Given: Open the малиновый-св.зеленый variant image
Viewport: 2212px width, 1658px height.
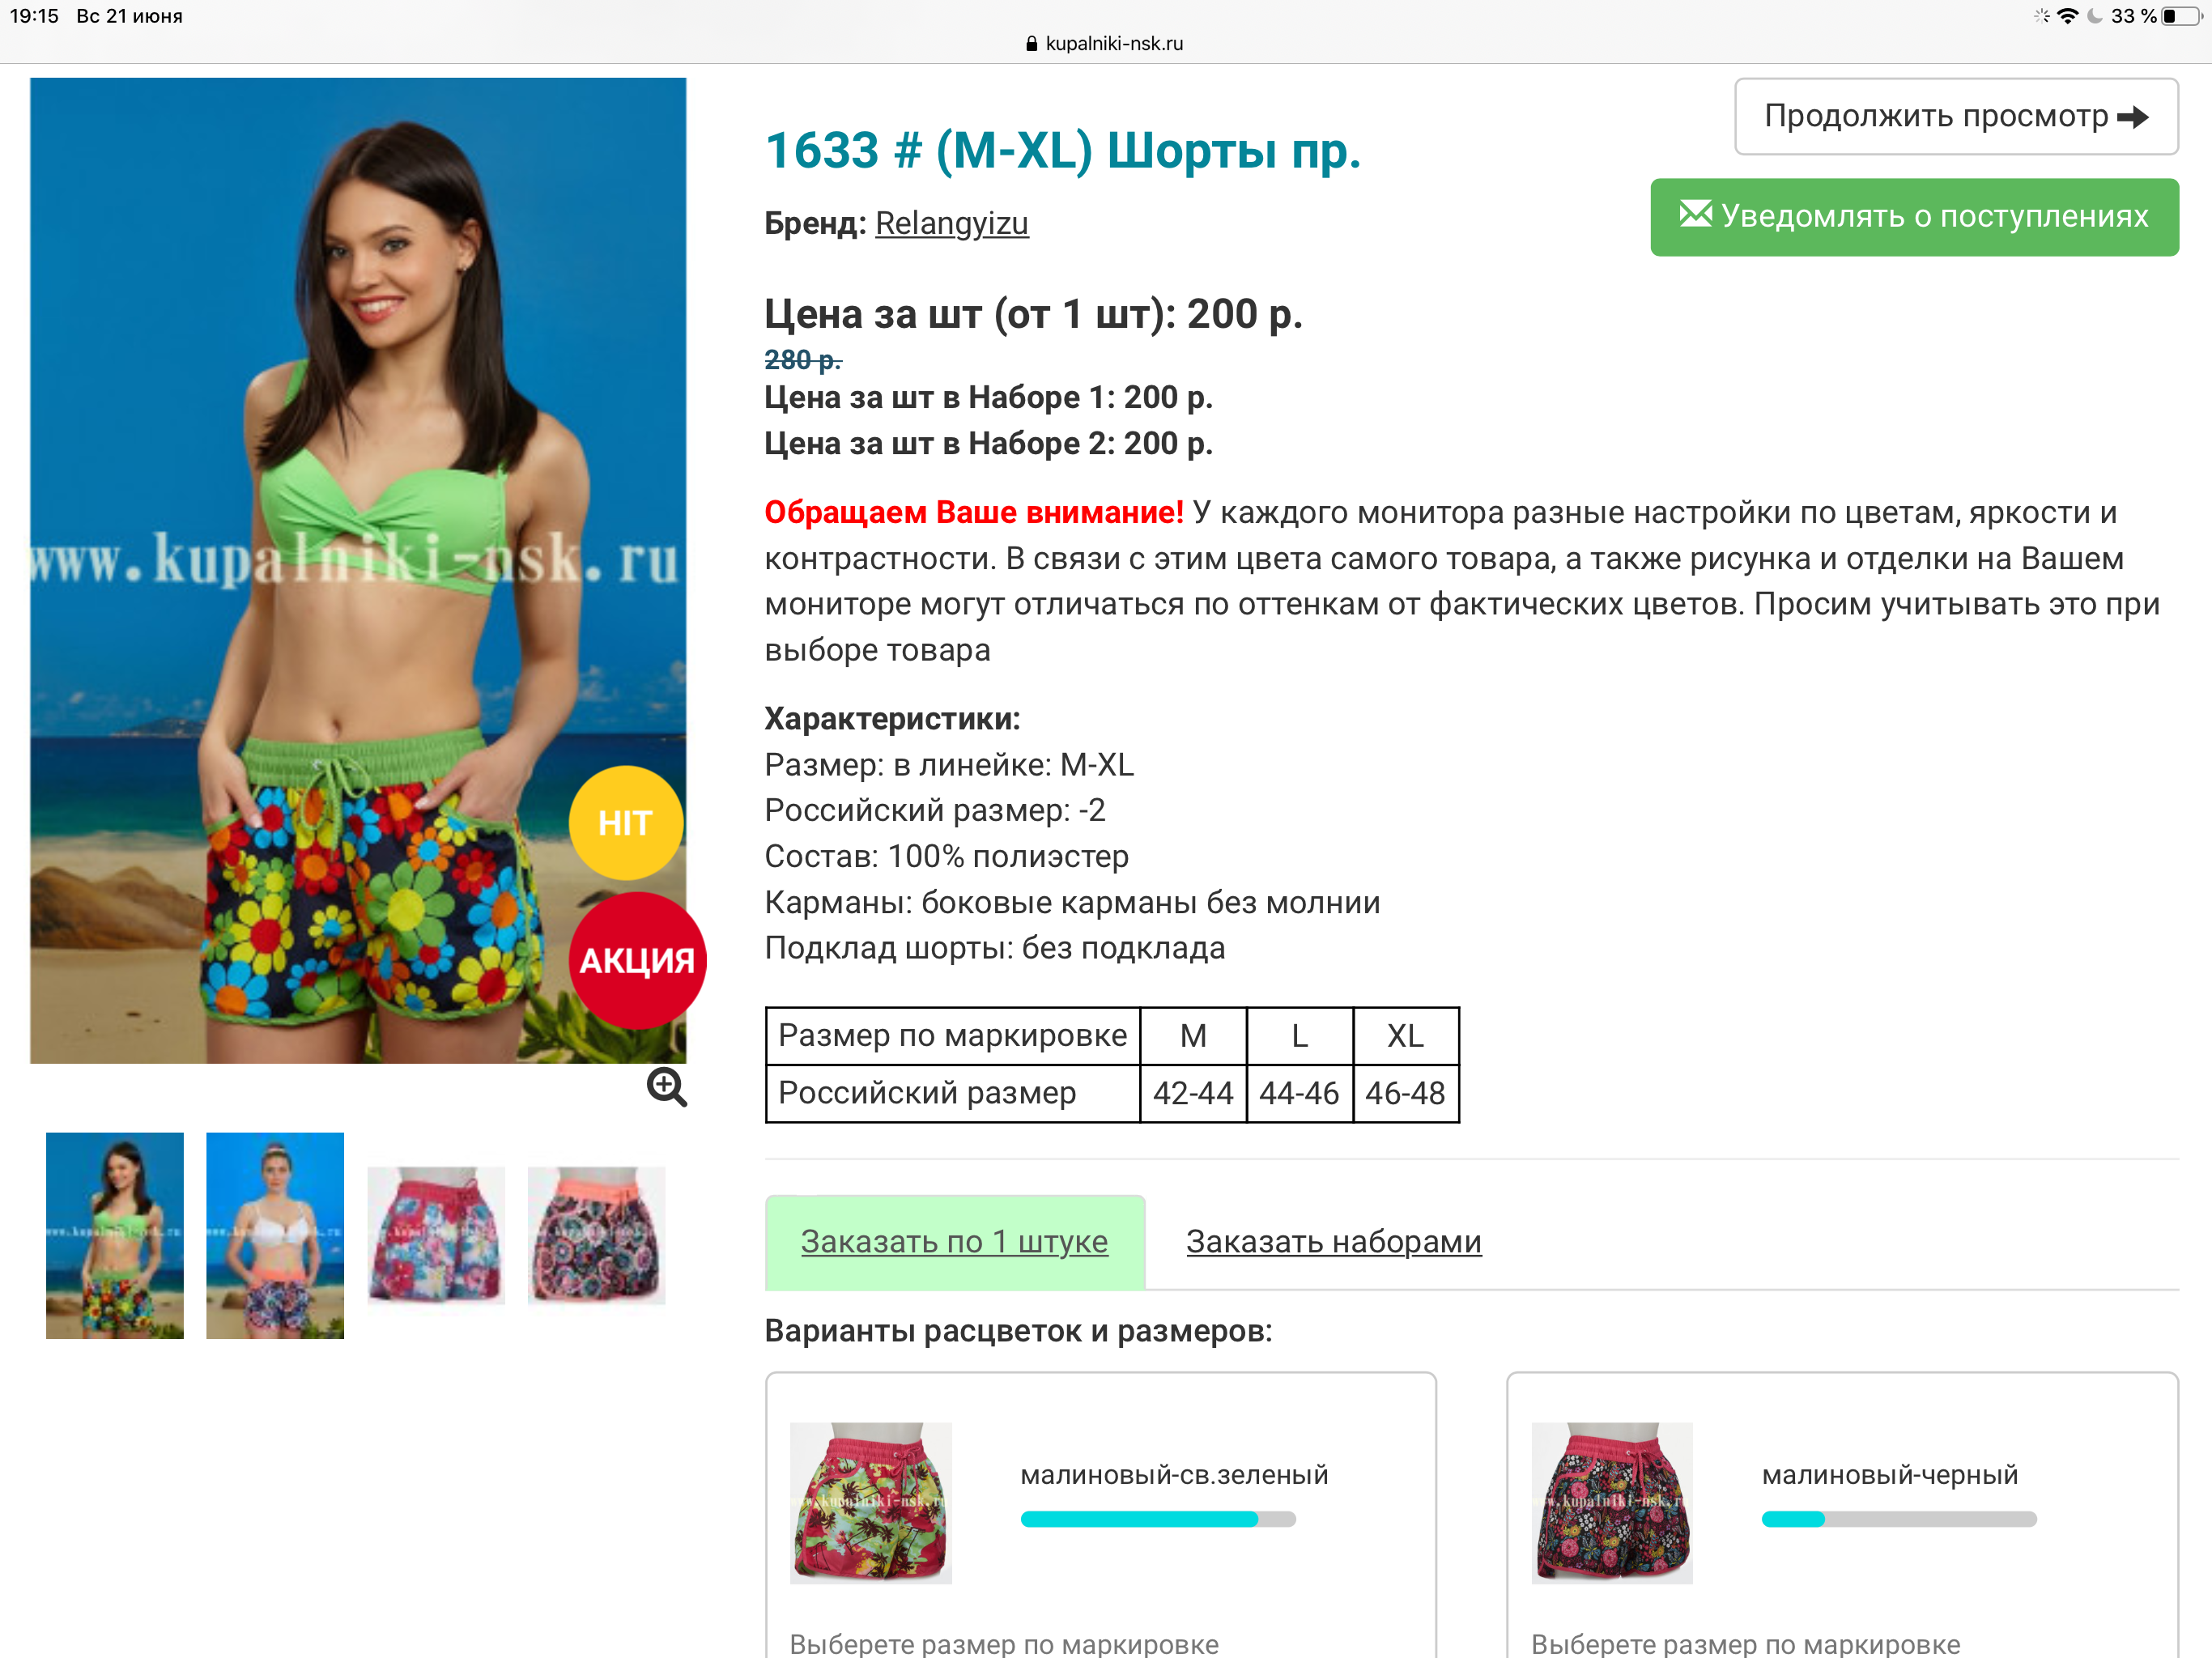Looking at the screenshot, I should (x=870, y=1502).
